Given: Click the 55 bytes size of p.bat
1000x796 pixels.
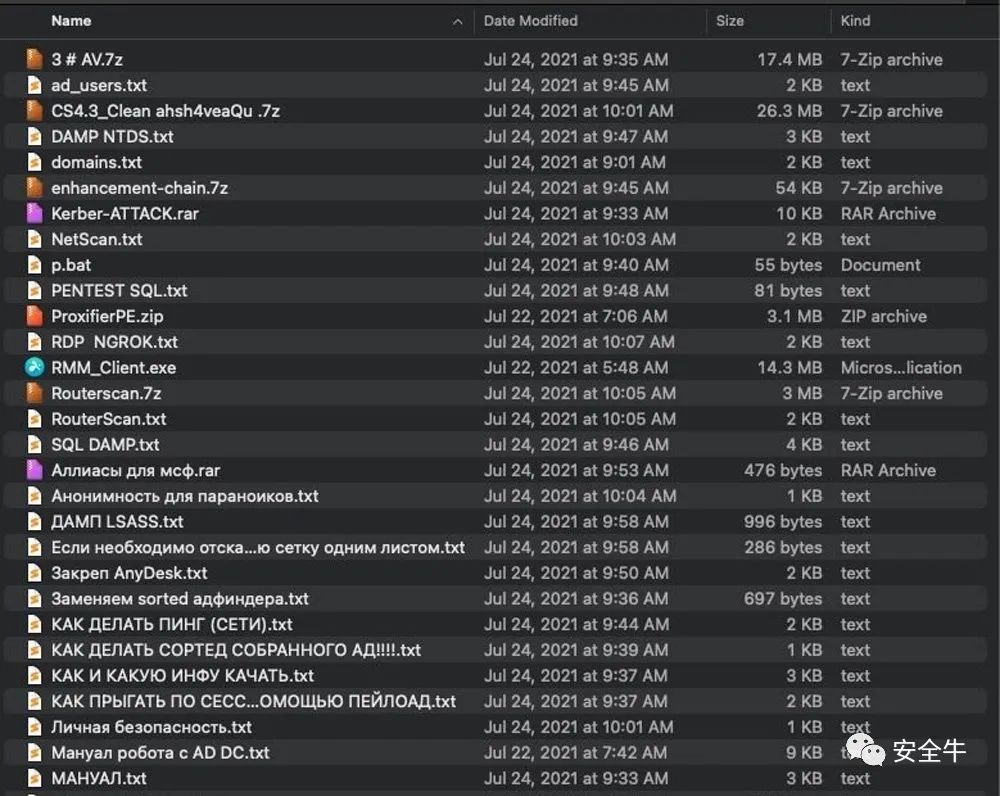Looking at the screenshot, I should point(788,265).
